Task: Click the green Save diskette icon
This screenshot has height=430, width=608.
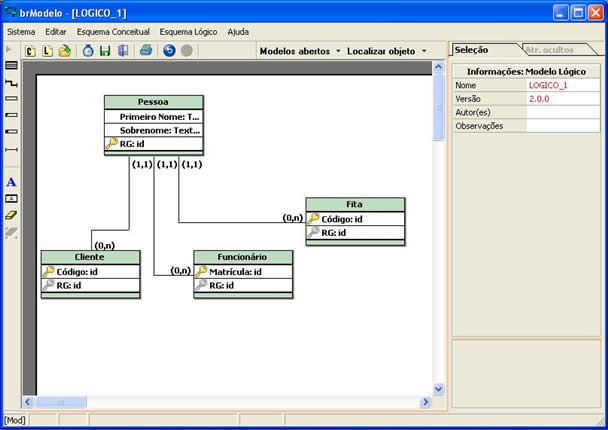Action: [105, 50]
